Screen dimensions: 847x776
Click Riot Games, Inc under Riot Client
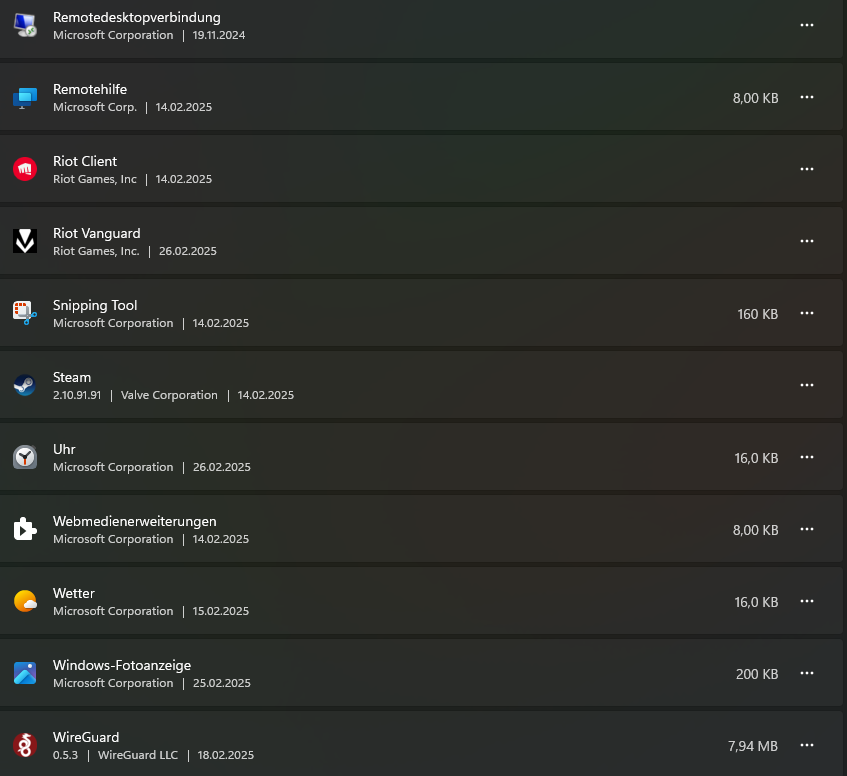95,179
